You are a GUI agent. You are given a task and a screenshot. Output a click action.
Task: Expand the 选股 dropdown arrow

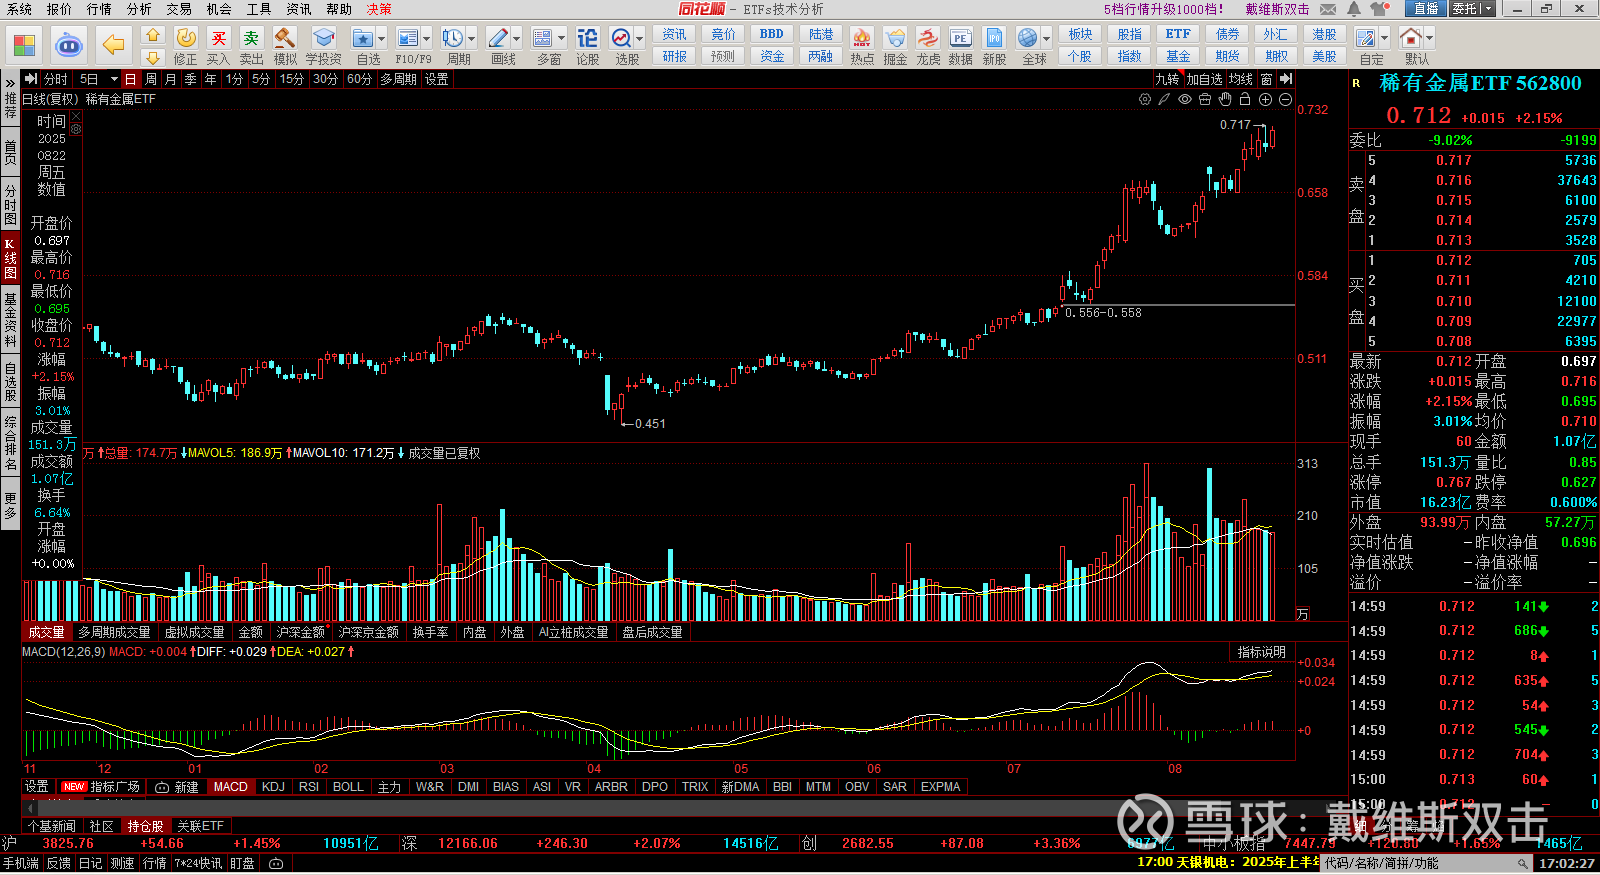tap(640, 39)
